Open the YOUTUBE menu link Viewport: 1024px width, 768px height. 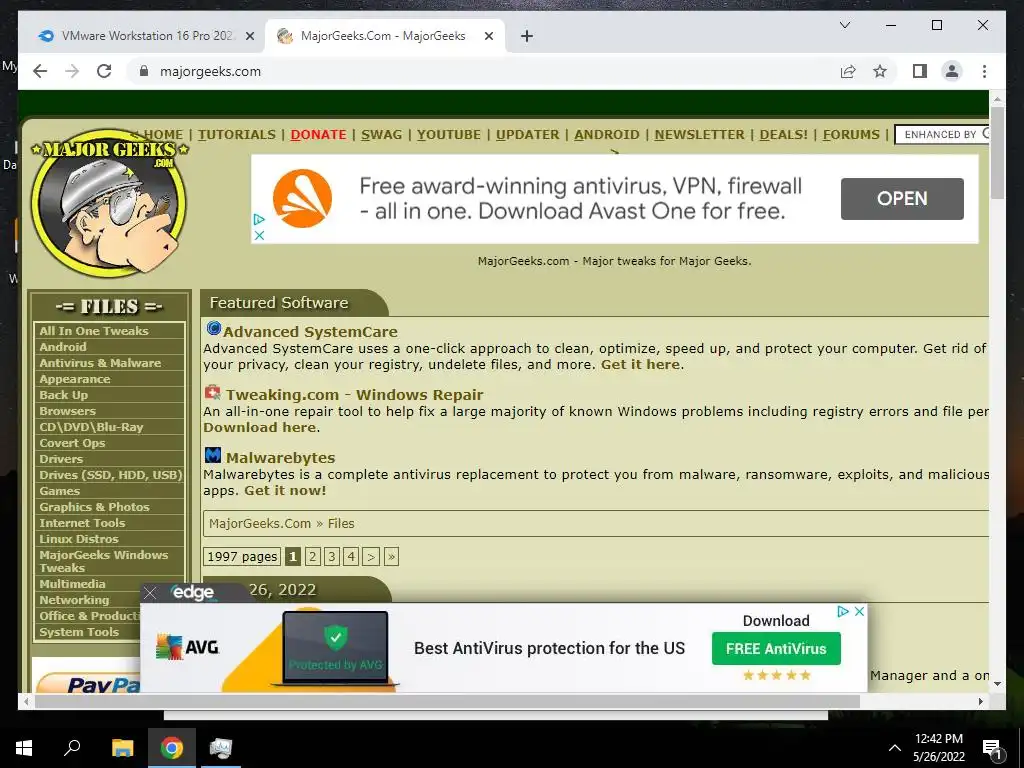point(449,135)
